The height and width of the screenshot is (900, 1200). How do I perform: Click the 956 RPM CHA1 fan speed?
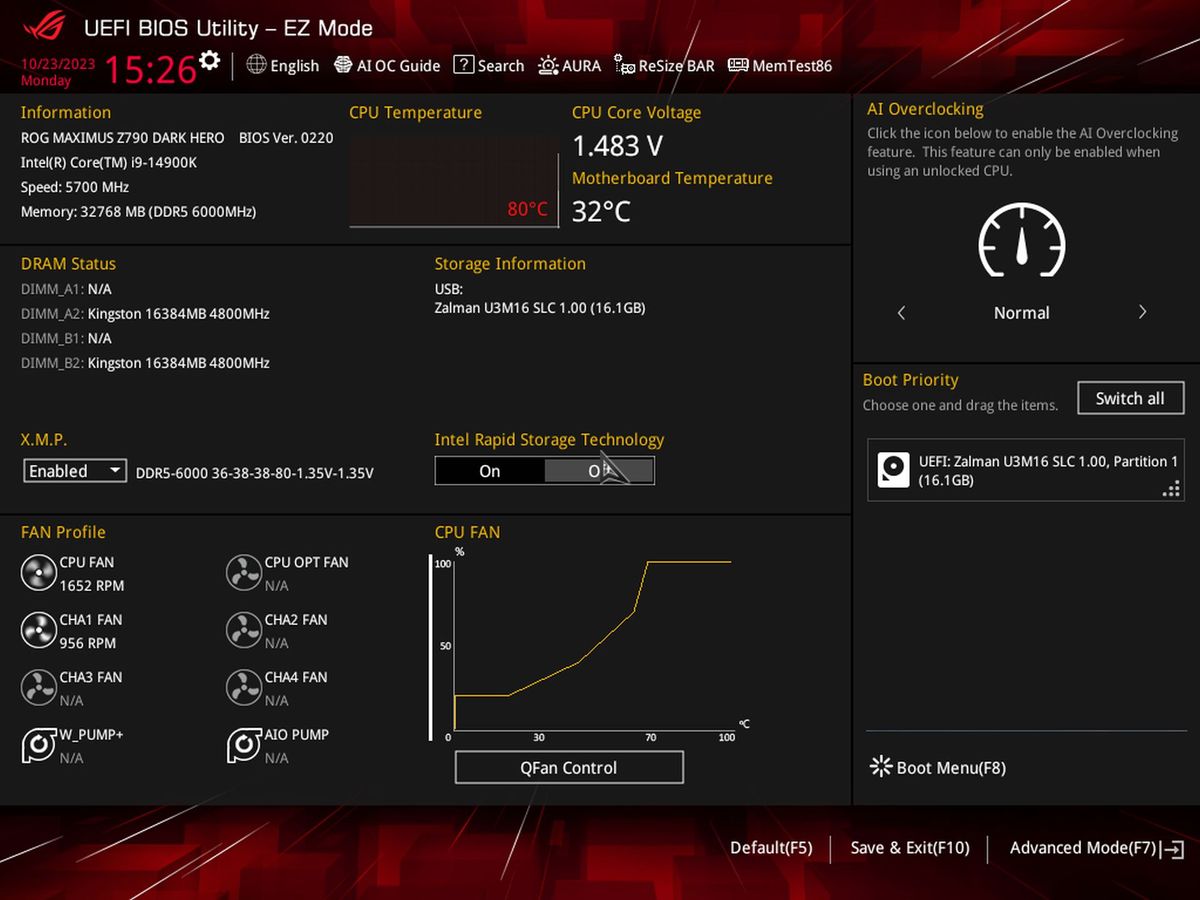[88, 643]
